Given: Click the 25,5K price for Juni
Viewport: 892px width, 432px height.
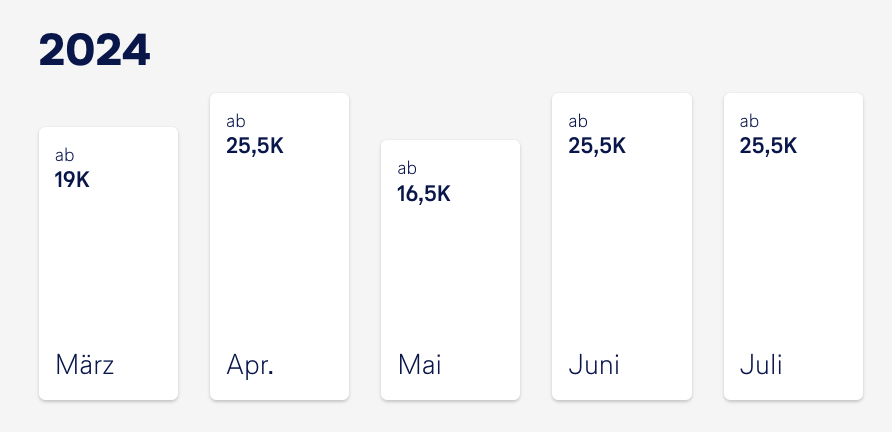Looking at the screenshot, I should tap(597, 146).
